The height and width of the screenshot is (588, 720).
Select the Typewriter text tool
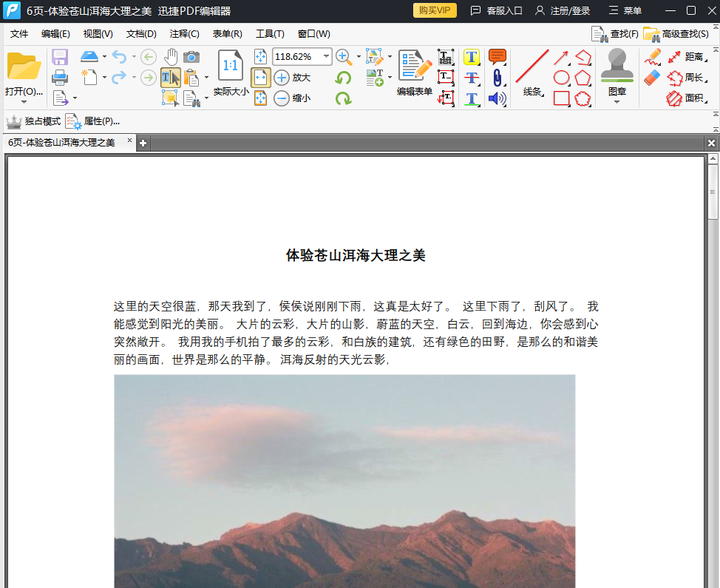[445, 57]
